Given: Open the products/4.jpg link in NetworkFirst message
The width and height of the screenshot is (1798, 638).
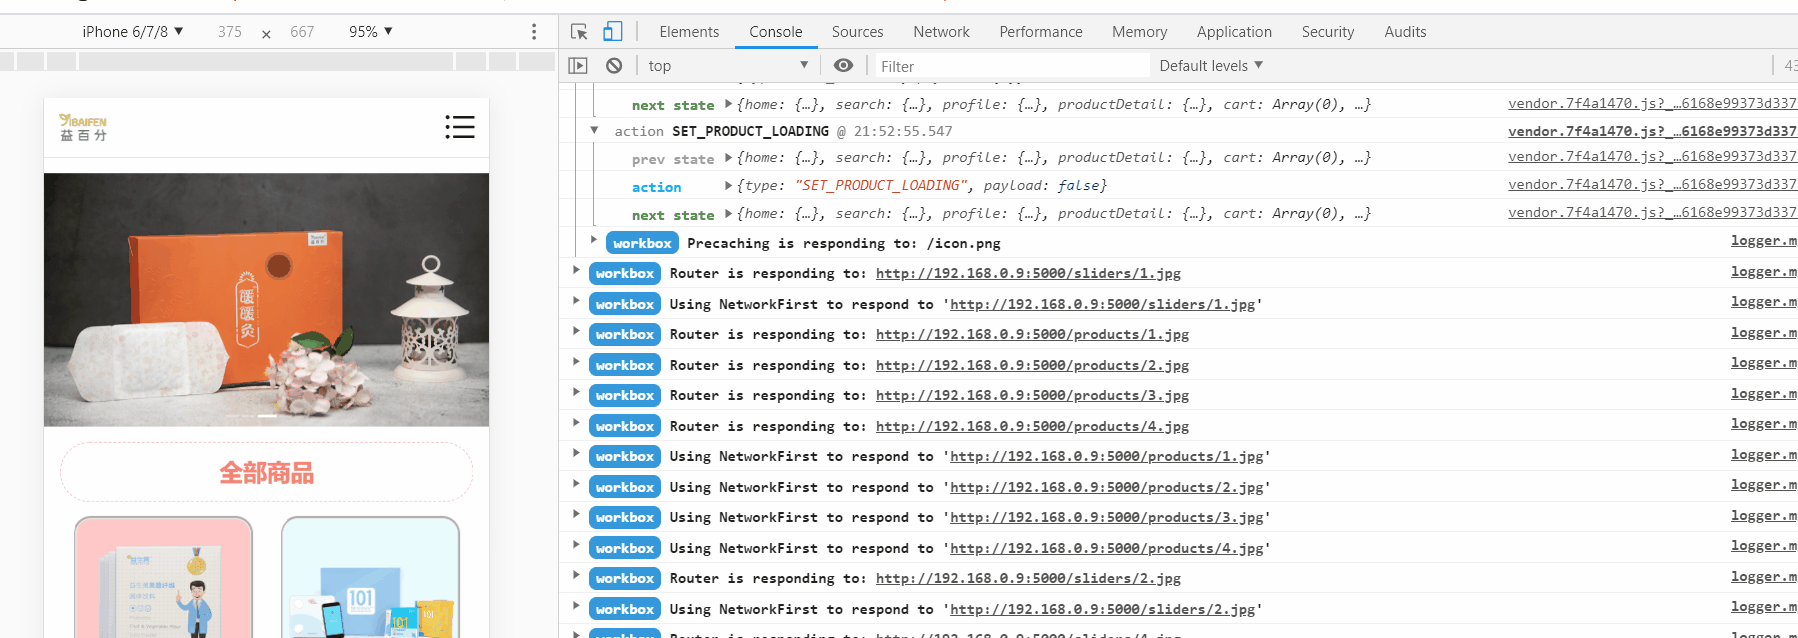Looking at the screenshot, I should [1106, 548].
